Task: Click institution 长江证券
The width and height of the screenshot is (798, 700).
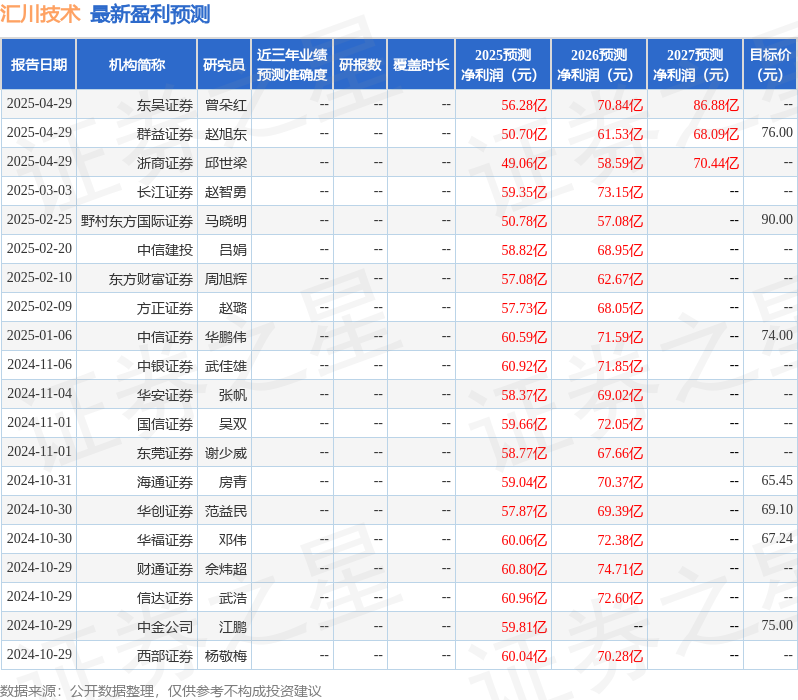Action: tap(165, 192)
